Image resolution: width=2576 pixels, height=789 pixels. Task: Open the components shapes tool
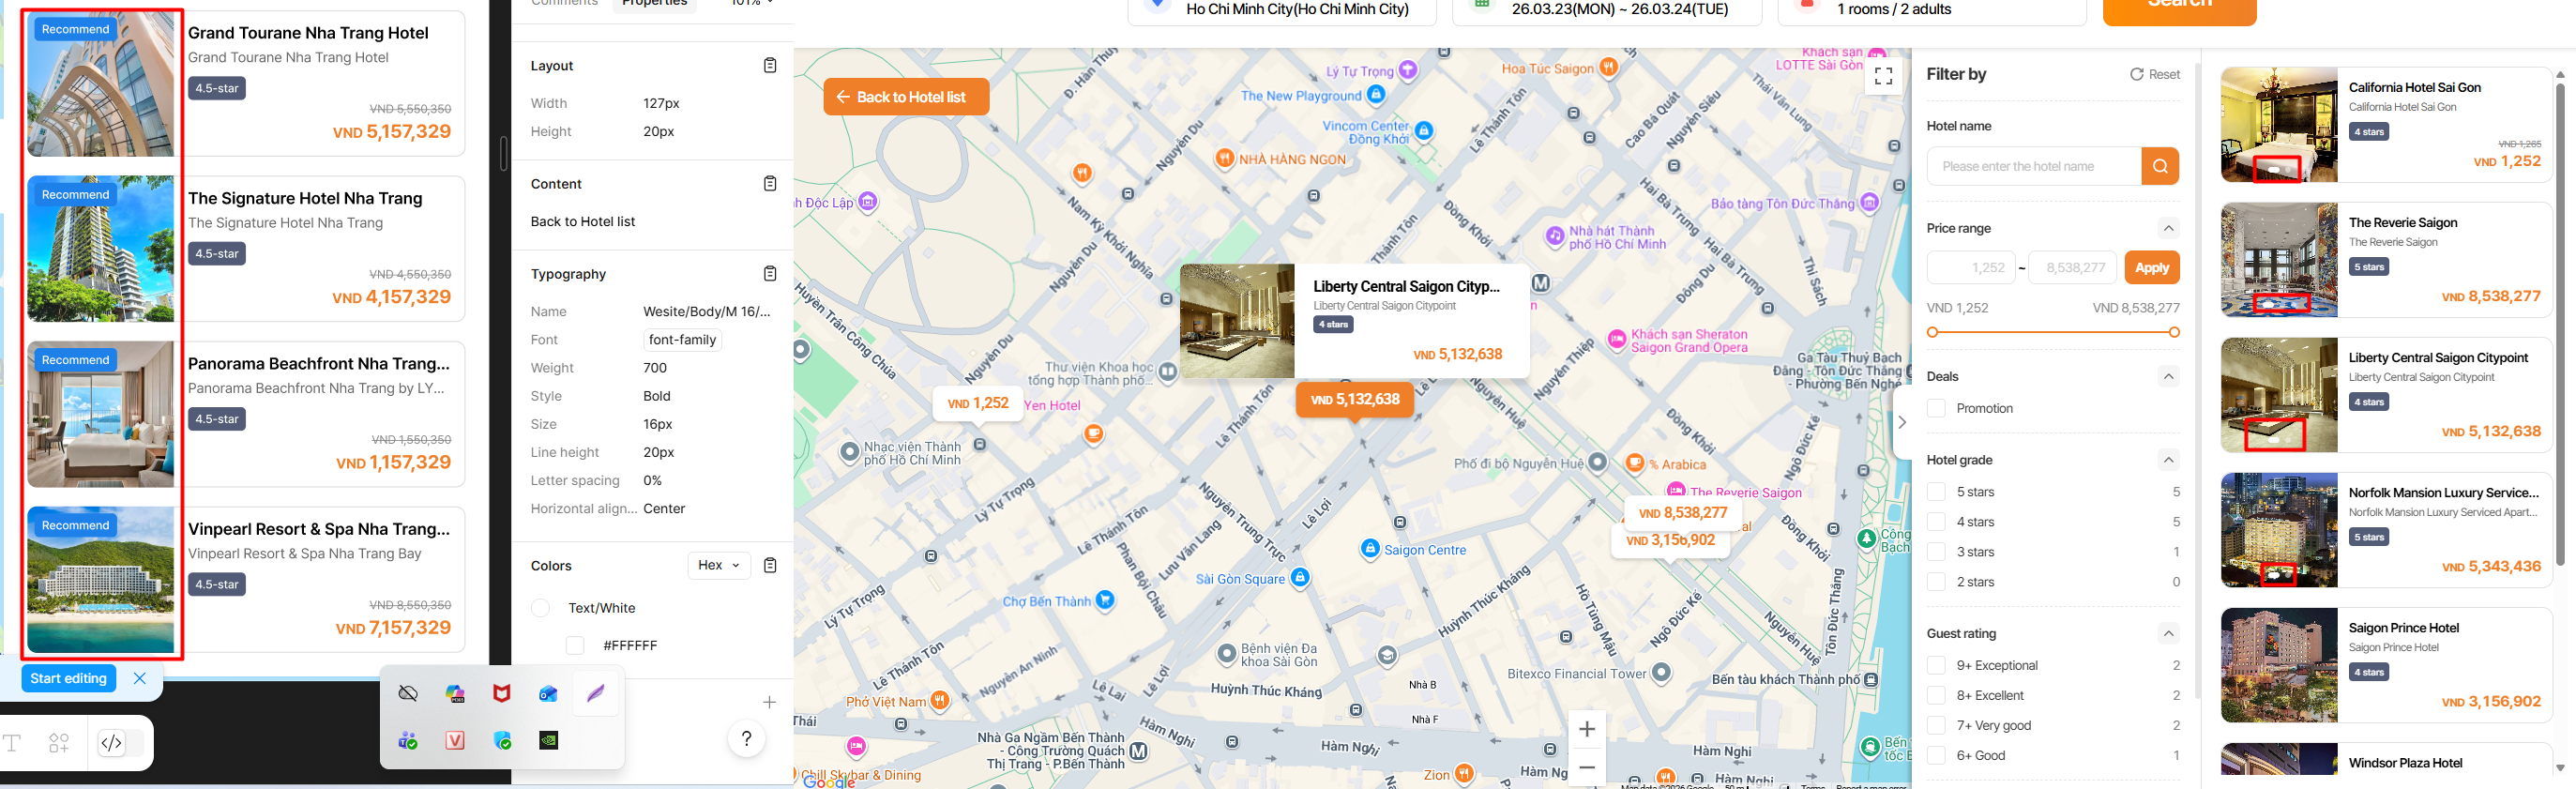(59, 743)
